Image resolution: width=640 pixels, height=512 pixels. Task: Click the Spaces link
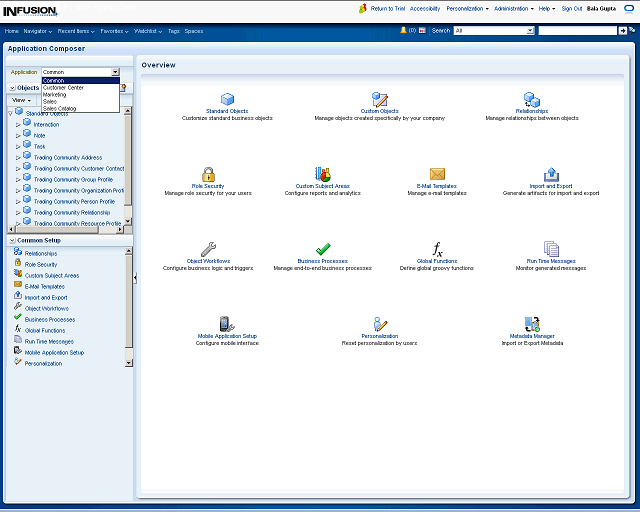[x=193, y=31]
